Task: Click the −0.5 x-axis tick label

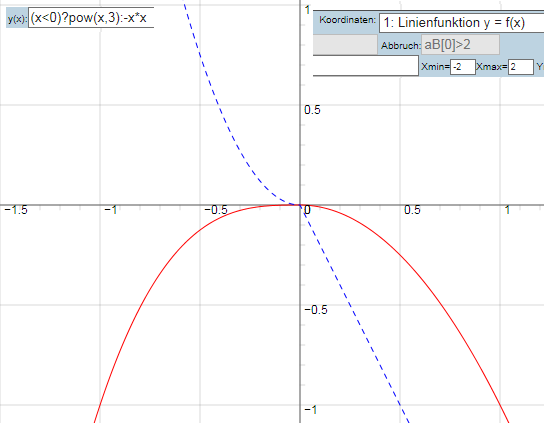Action: point(216,210)
